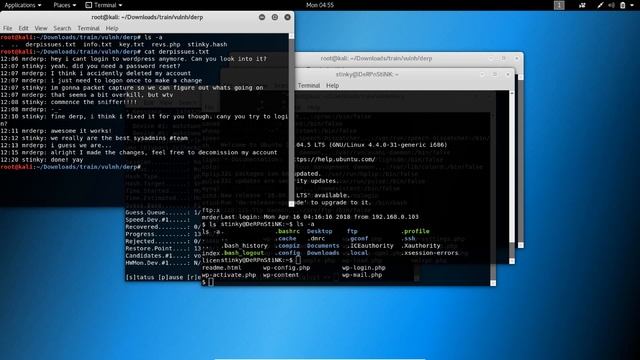Open Help menu in front derp terminal window
The height and width of the screenshot is (360, 640).
click(x=112, y=28)
